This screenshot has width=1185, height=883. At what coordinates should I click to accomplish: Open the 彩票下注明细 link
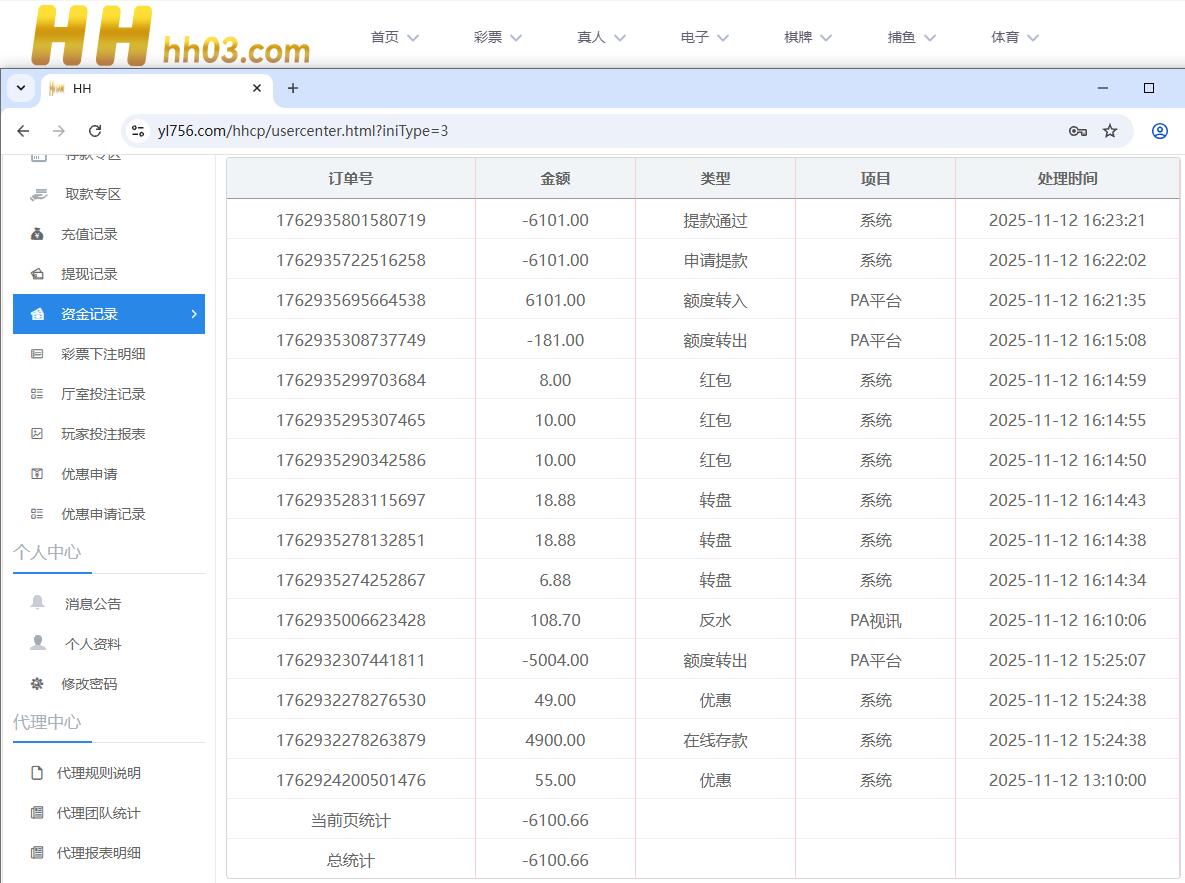tap(103, 354)
